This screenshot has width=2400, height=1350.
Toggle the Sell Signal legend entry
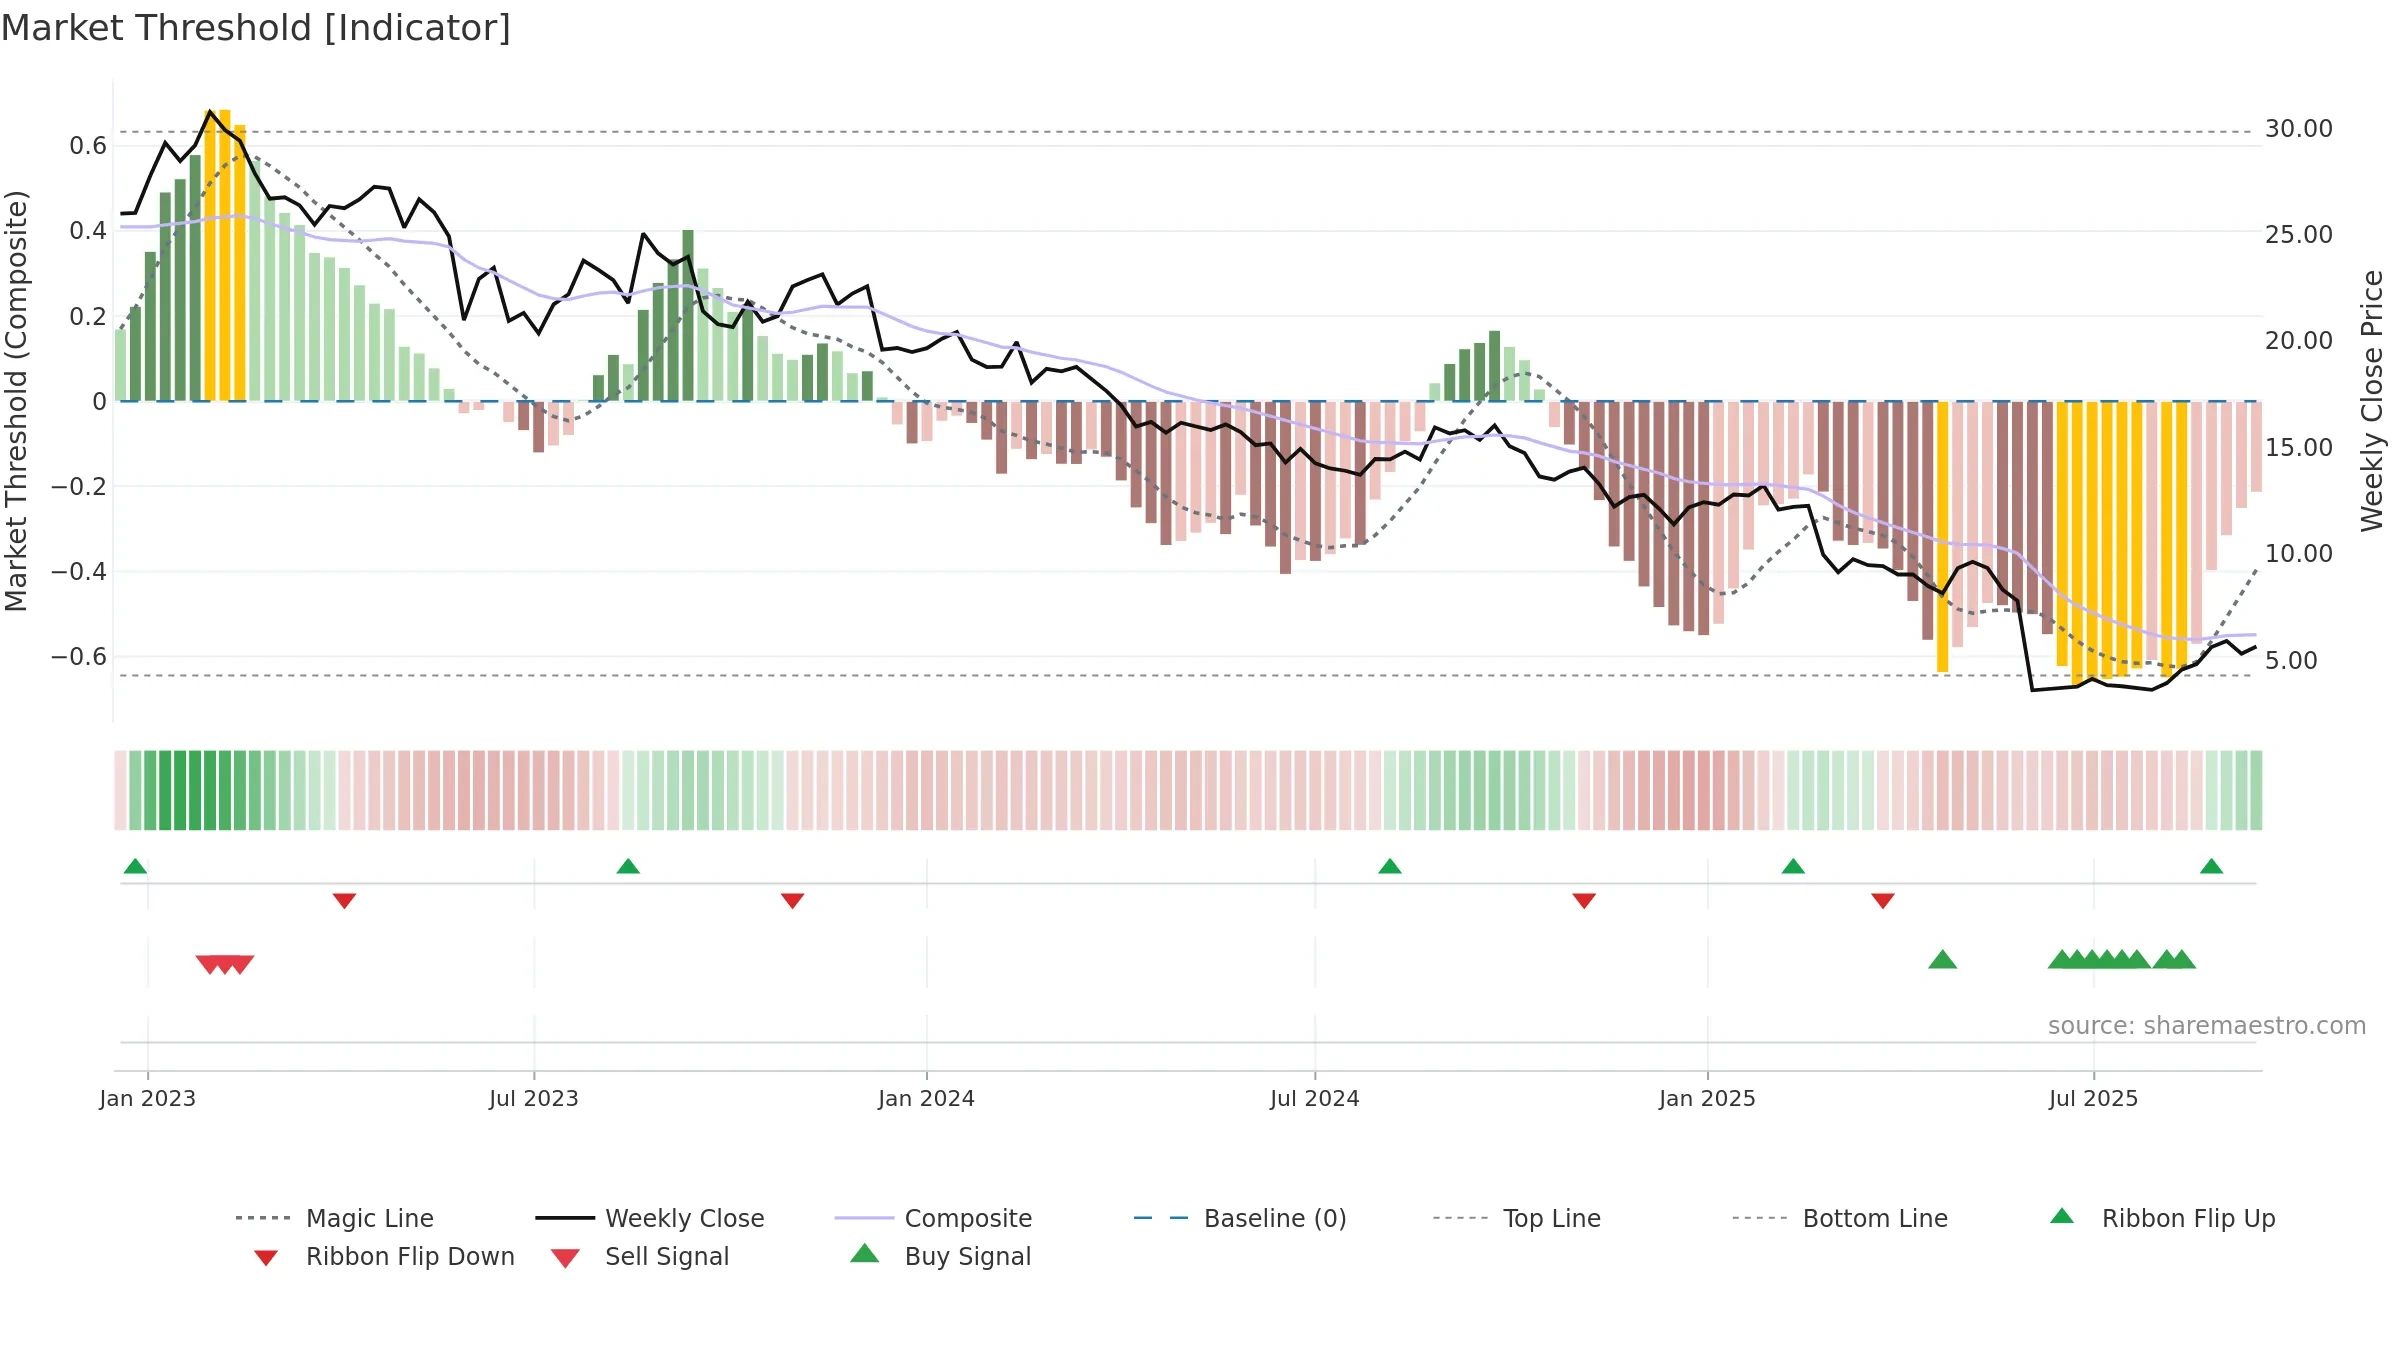click(640, 1256)
